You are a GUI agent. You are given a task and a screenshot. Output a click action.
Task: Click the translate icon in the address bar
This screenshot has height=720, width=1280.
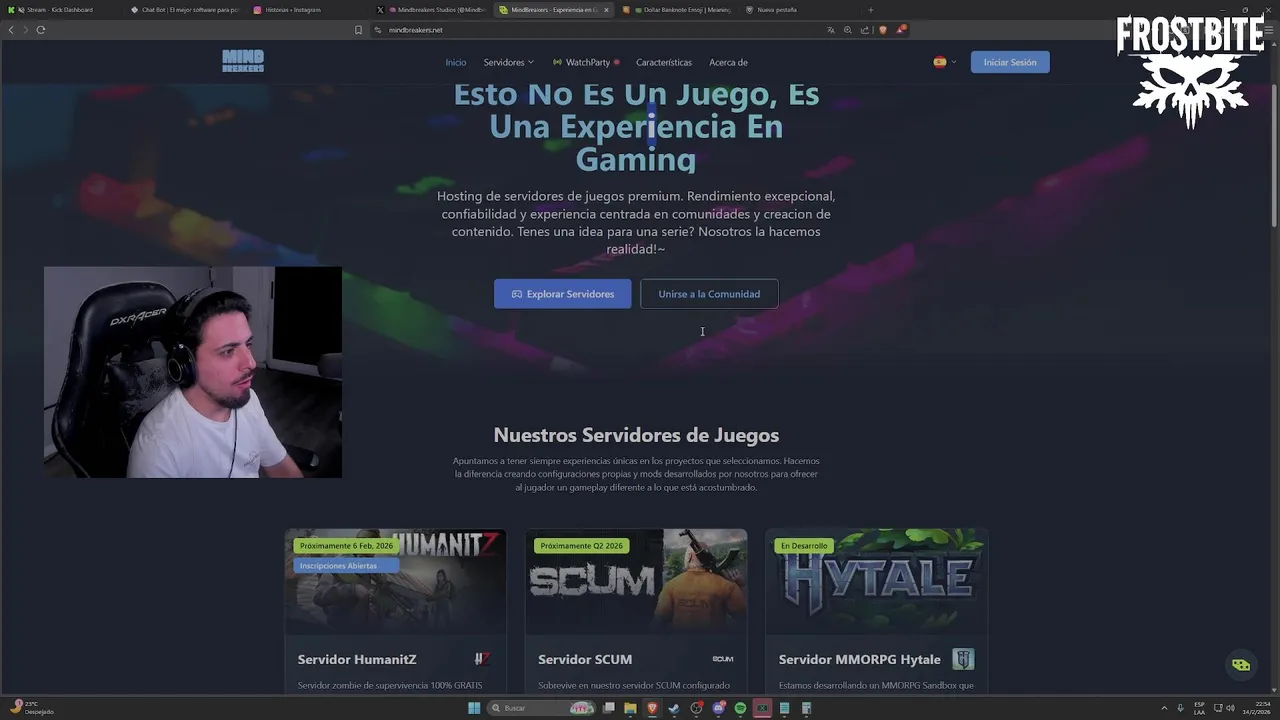coord(830,30)
